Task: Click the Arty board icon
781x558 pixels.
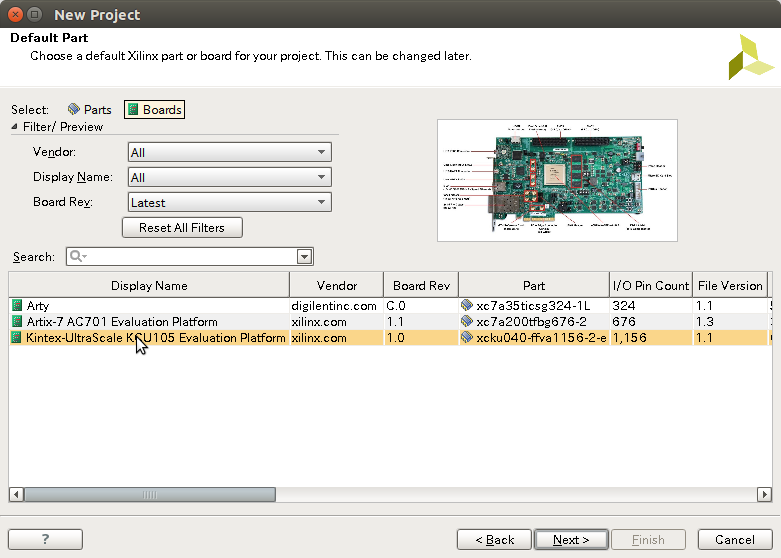Action: (x=17, y=305)
